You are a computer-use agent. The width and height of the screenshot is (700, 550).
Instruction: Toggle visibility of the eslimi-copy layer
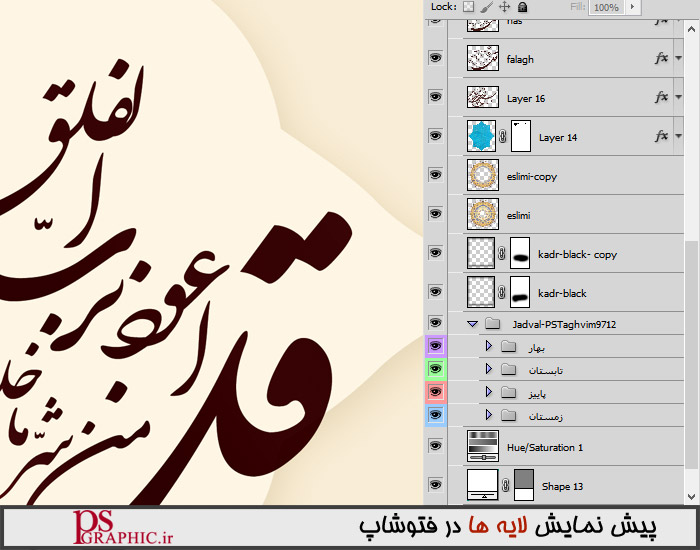click(435, 176)
